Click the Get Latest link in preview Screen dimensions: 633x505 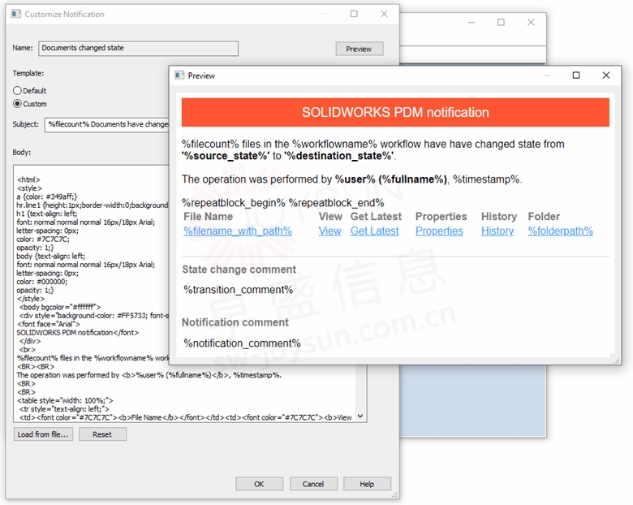pyautogui.click(x=374, y=231)
